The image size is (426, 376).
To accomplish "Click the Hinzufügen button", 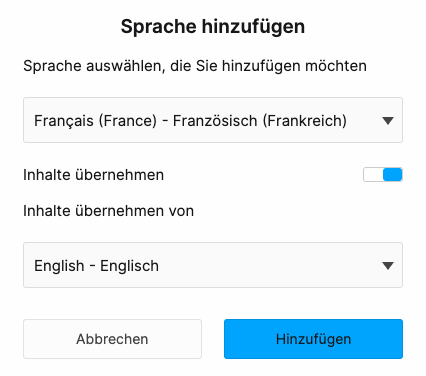I will (x=313, y=339).
